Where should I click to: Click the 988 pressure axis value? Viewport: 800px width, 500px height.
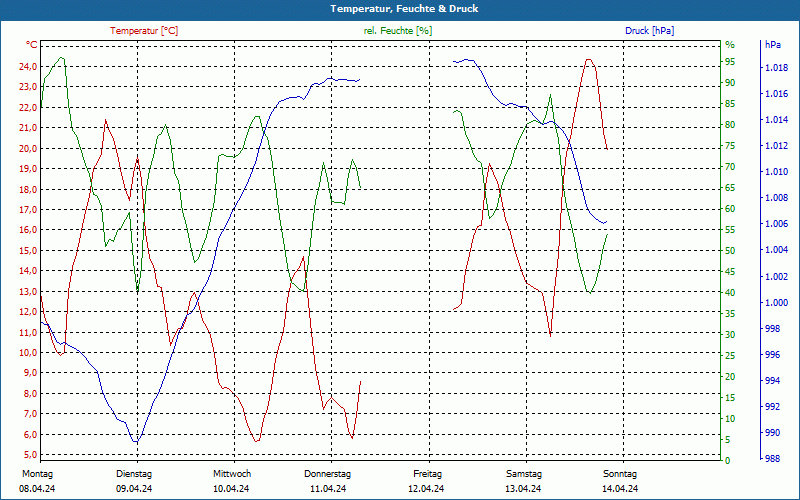click(x=772, y=459)
